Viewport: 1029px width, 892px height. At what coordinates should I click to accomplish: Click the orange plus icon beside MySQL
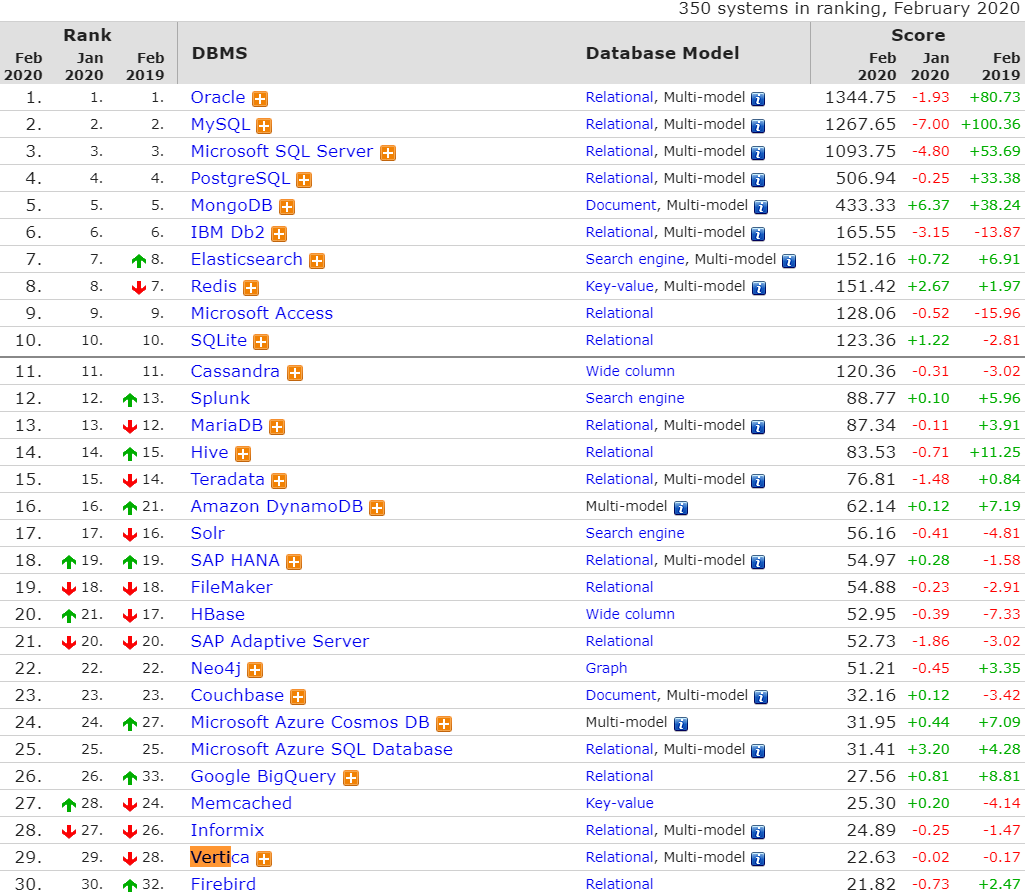(x=264, y=126)
